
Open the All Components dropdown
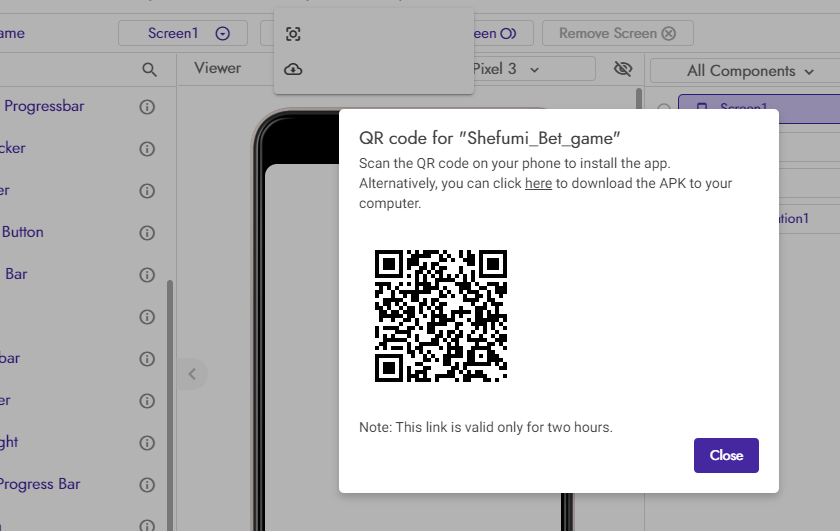(750, 71)
